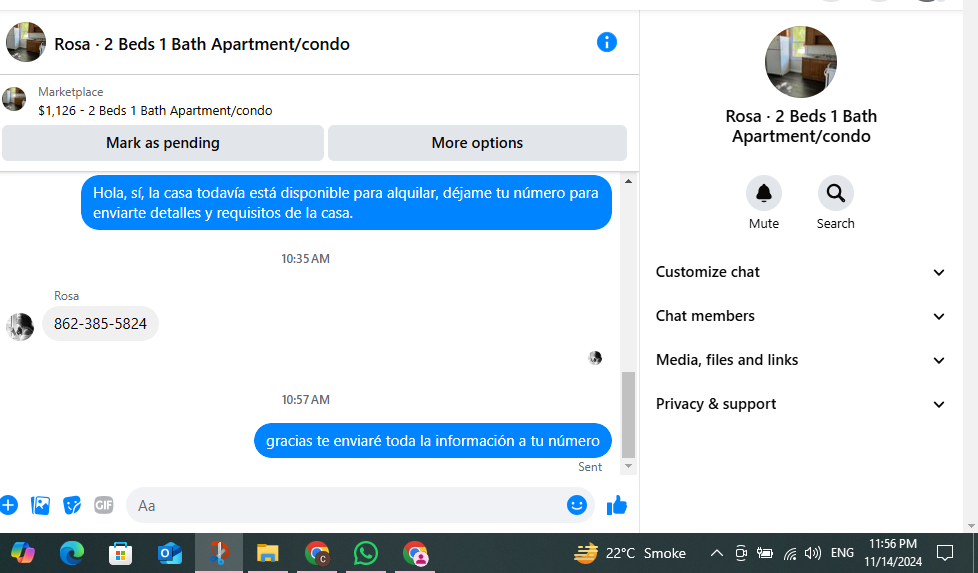Open battery status tray icon
978x573 pixels.
(765, 553)
